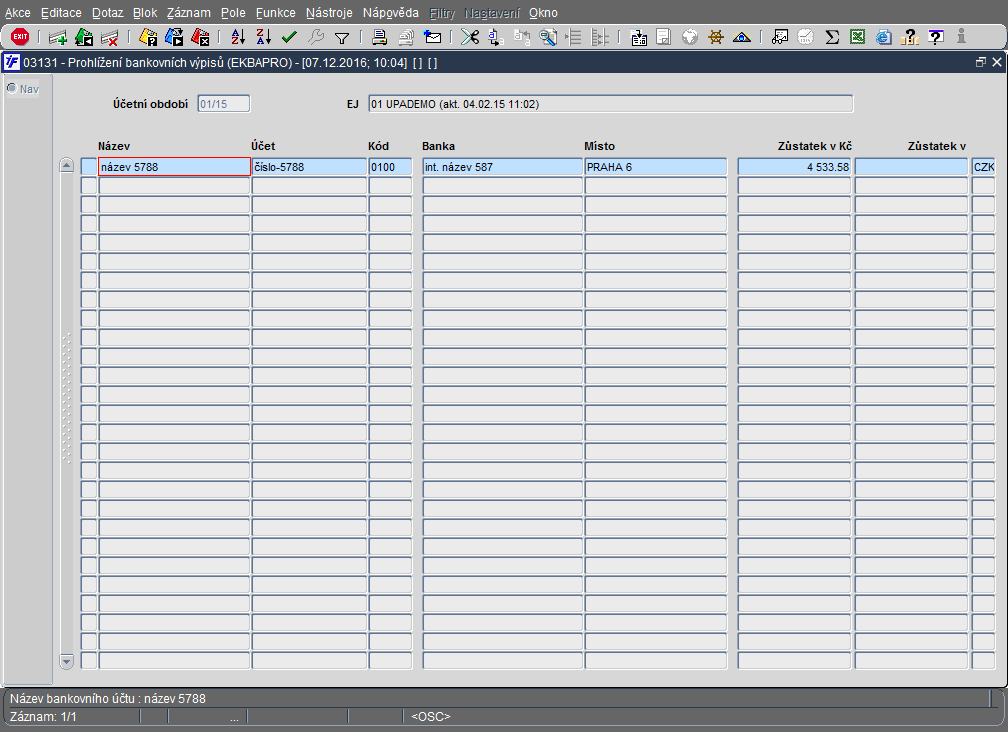This screenshot has height=732, width=1008.
Task: Click the question mark with blocks help icon
Action: coord(910,37)
